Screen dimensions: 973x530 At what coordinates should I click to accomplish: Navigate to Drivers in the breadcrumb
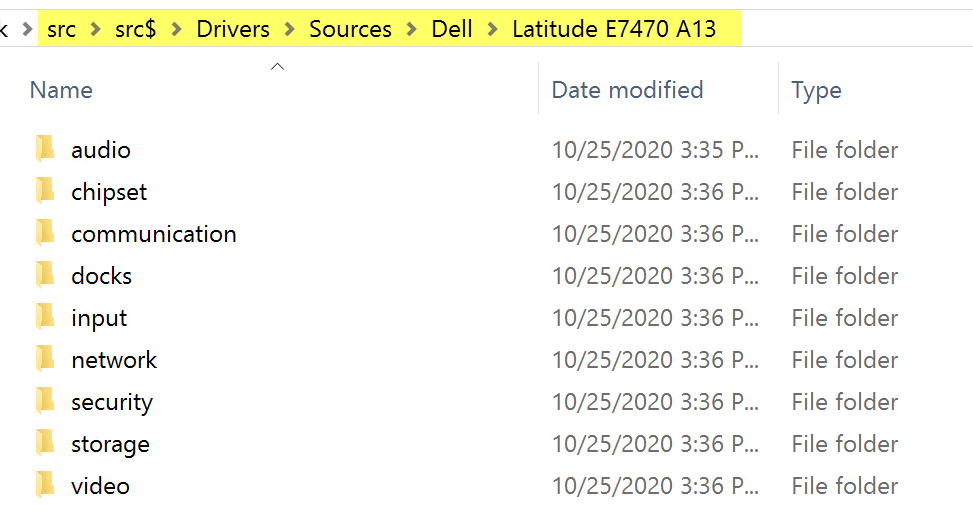[x=233, y=30]
